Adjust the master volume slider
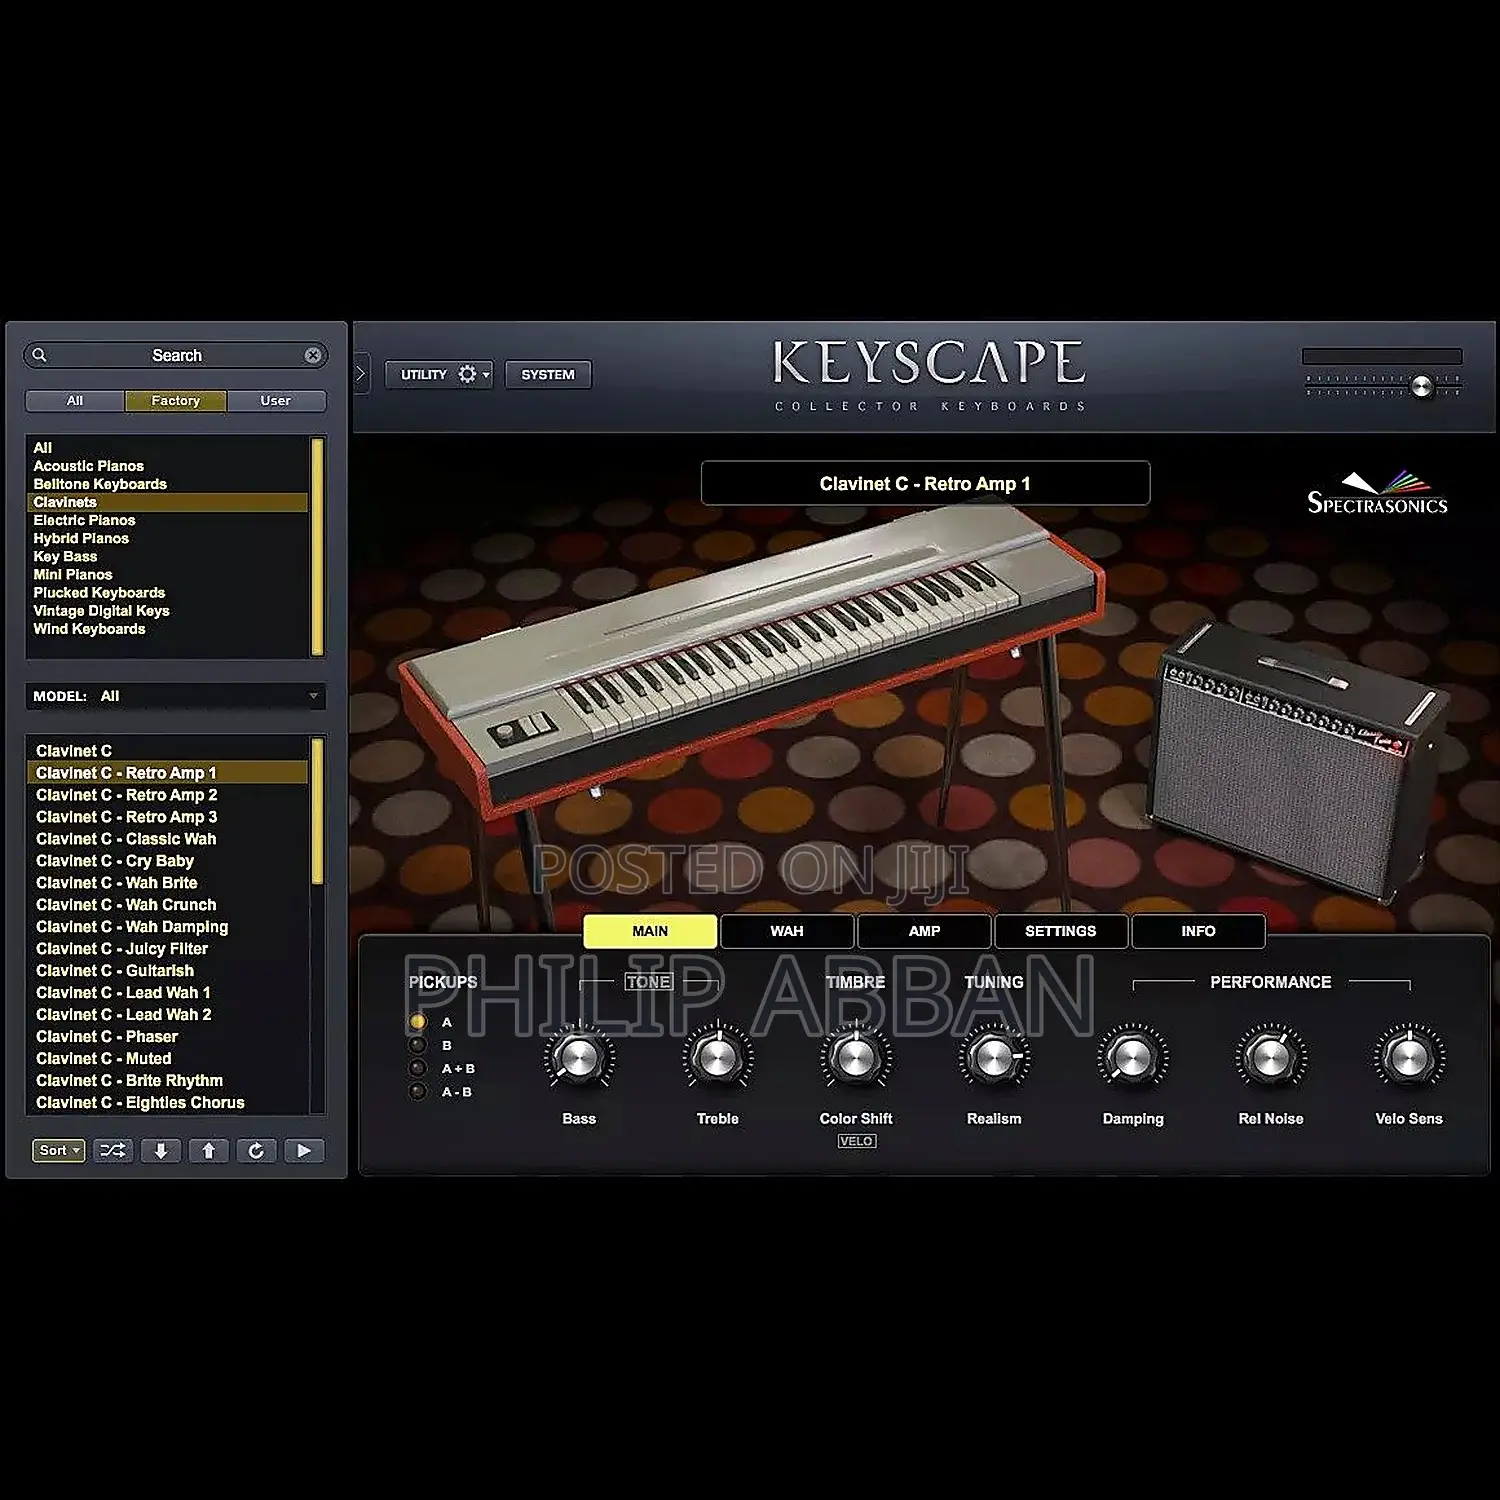The image size is (1500, 1500). point(1421,387)
